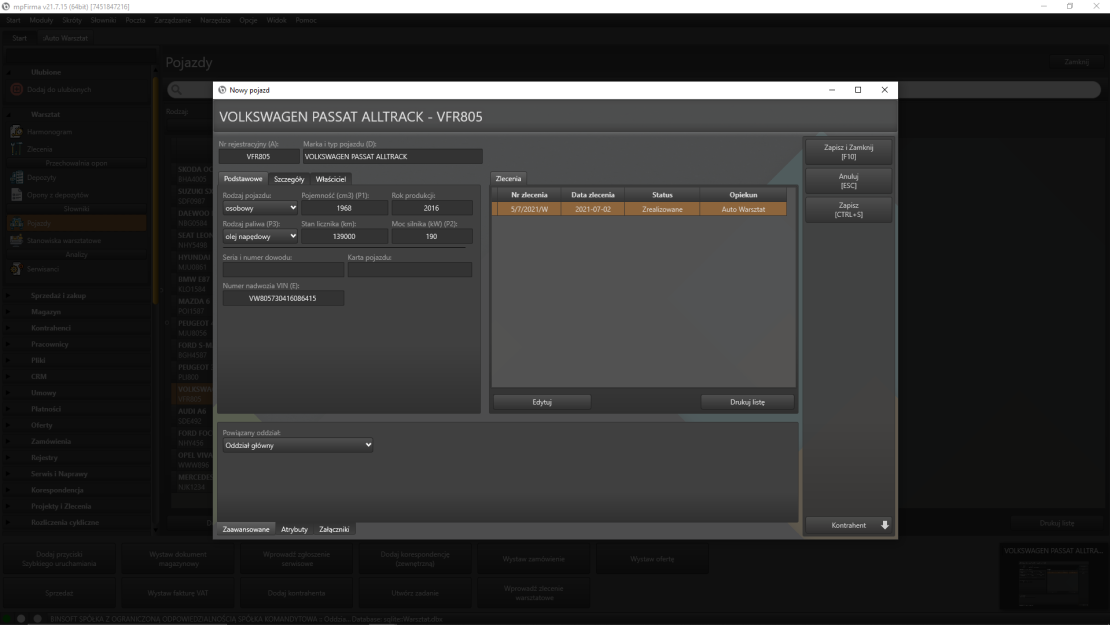1110x625 pixels.
Task: Click the Pojazdy car icon in sidebar
Action: 16,223
